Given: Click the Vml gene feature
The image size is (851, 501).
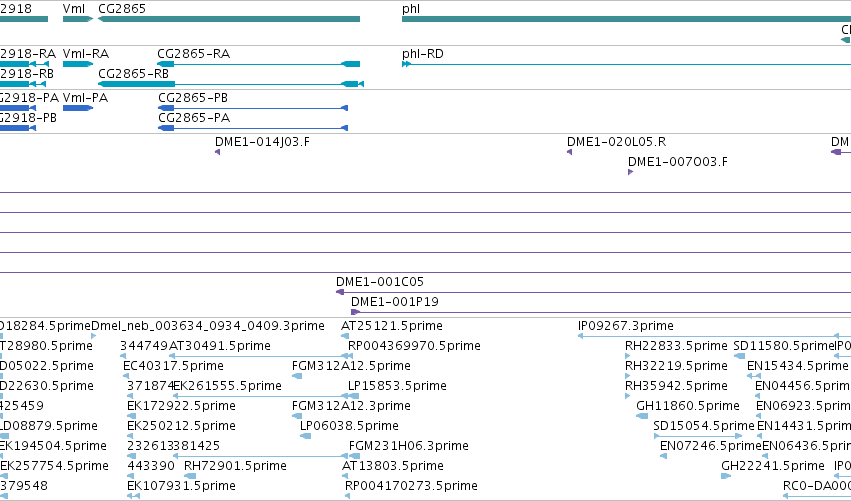Looking at the screenshot, I should (78, 19).
